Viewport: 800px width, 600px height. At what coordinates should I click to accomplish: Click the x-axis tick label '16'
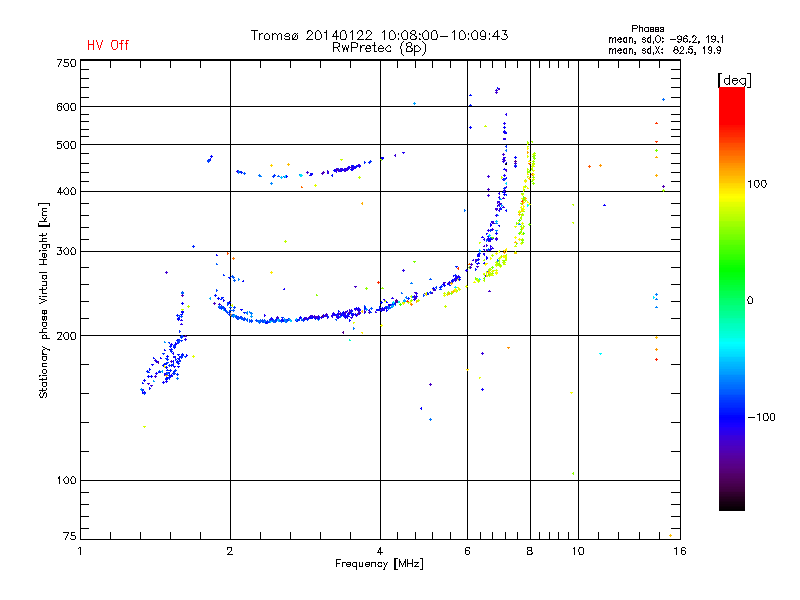coord(680,551)
